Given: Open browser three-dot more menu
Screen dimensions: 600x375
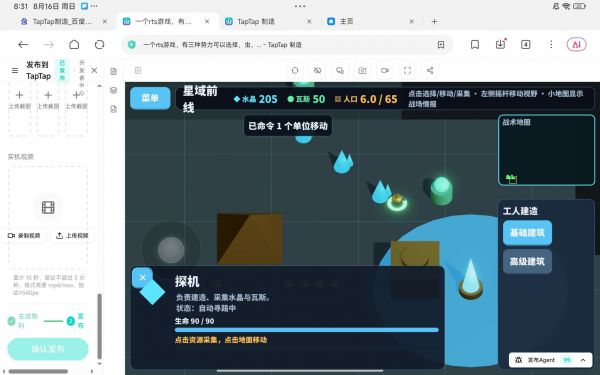Looking at the screenshot, I should [x=551, y=45].
